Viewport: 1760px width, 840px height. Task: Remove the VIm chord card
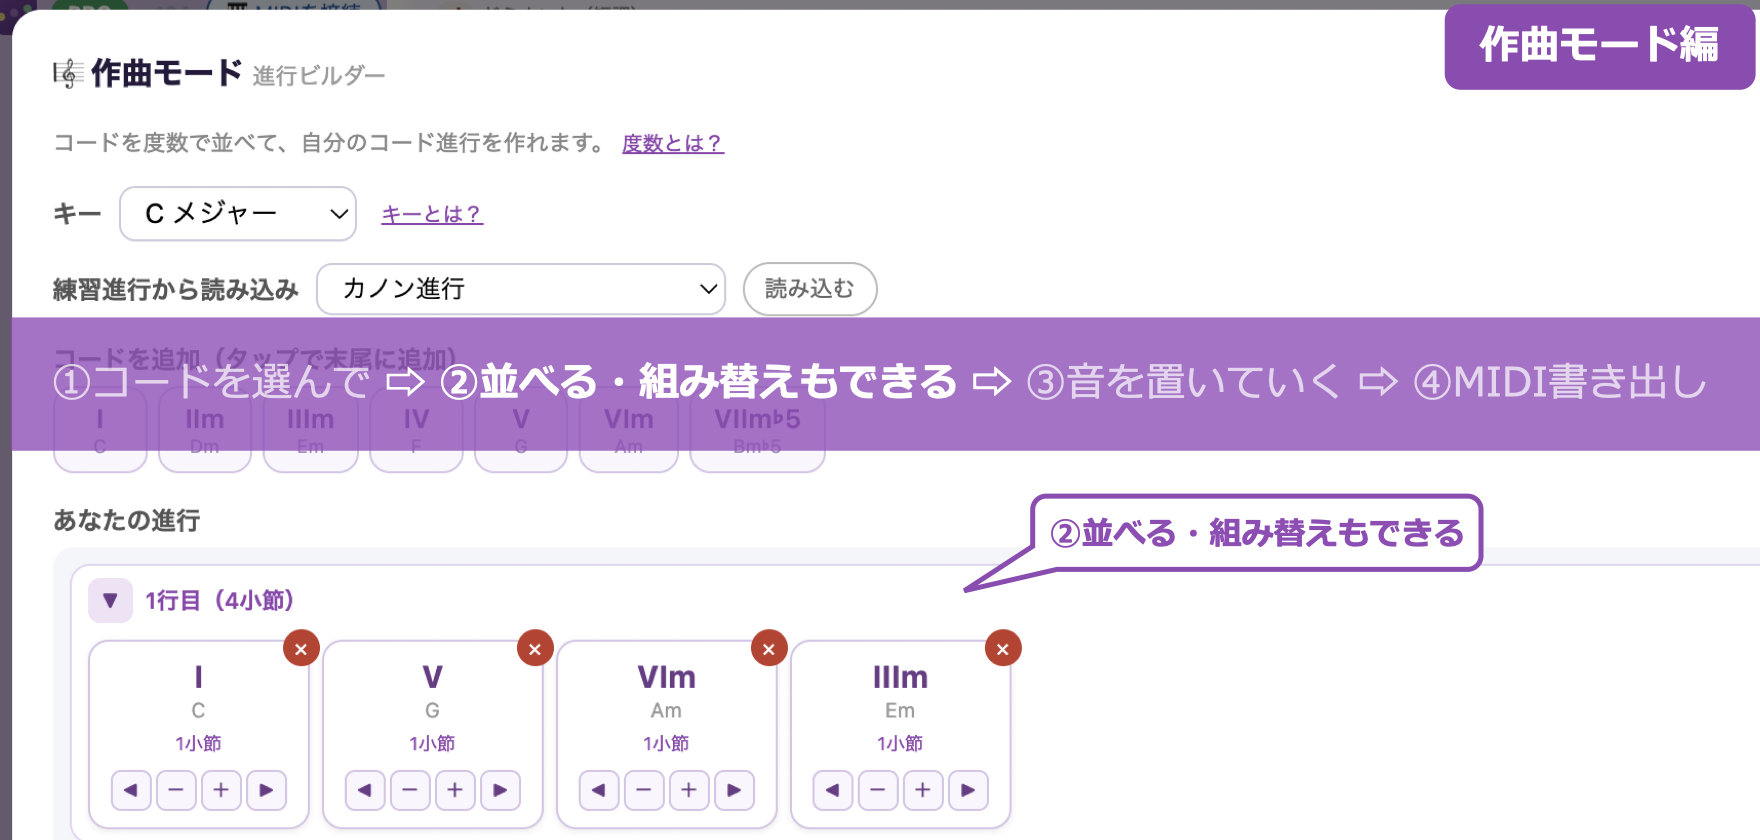(769, 648)
